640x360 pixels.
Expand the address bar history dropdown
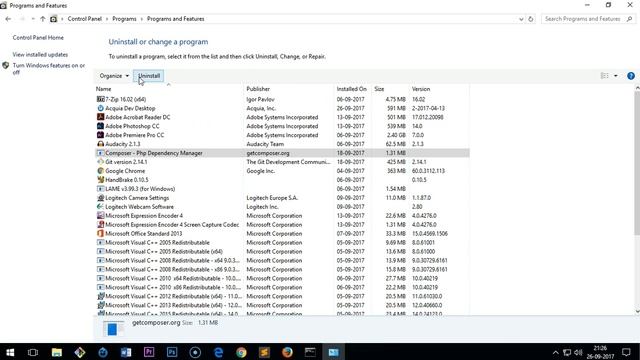pyautogui.click(x=521, y=19)
